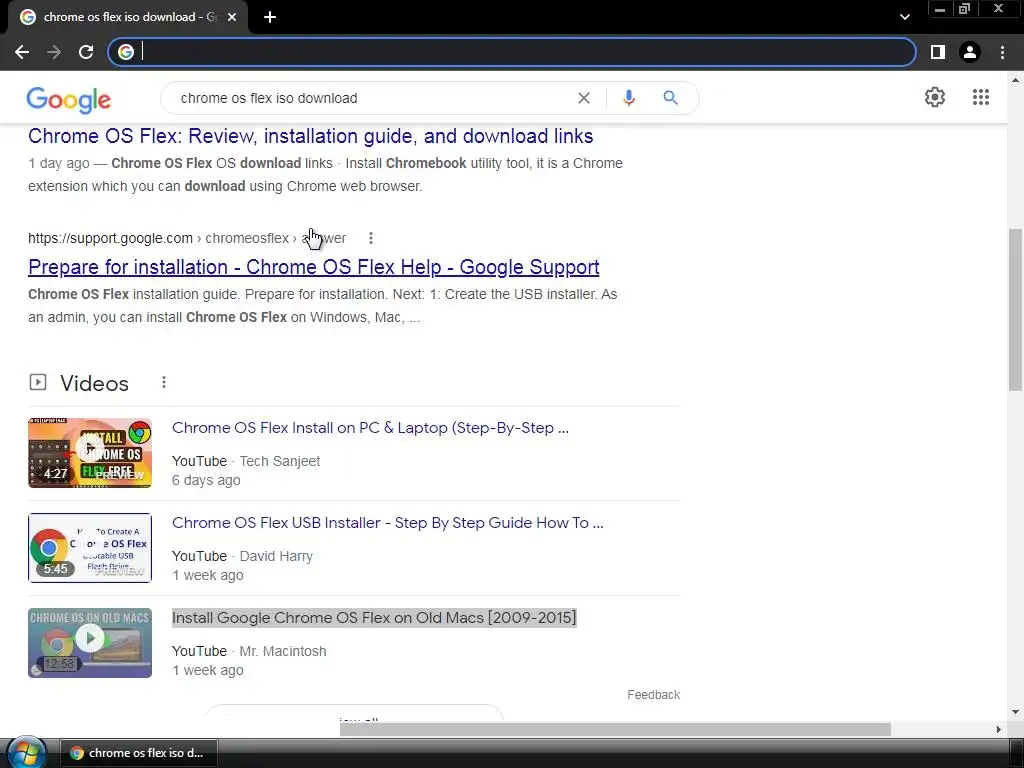Click the vertical scrollbar down arrow

(1015, 712)
